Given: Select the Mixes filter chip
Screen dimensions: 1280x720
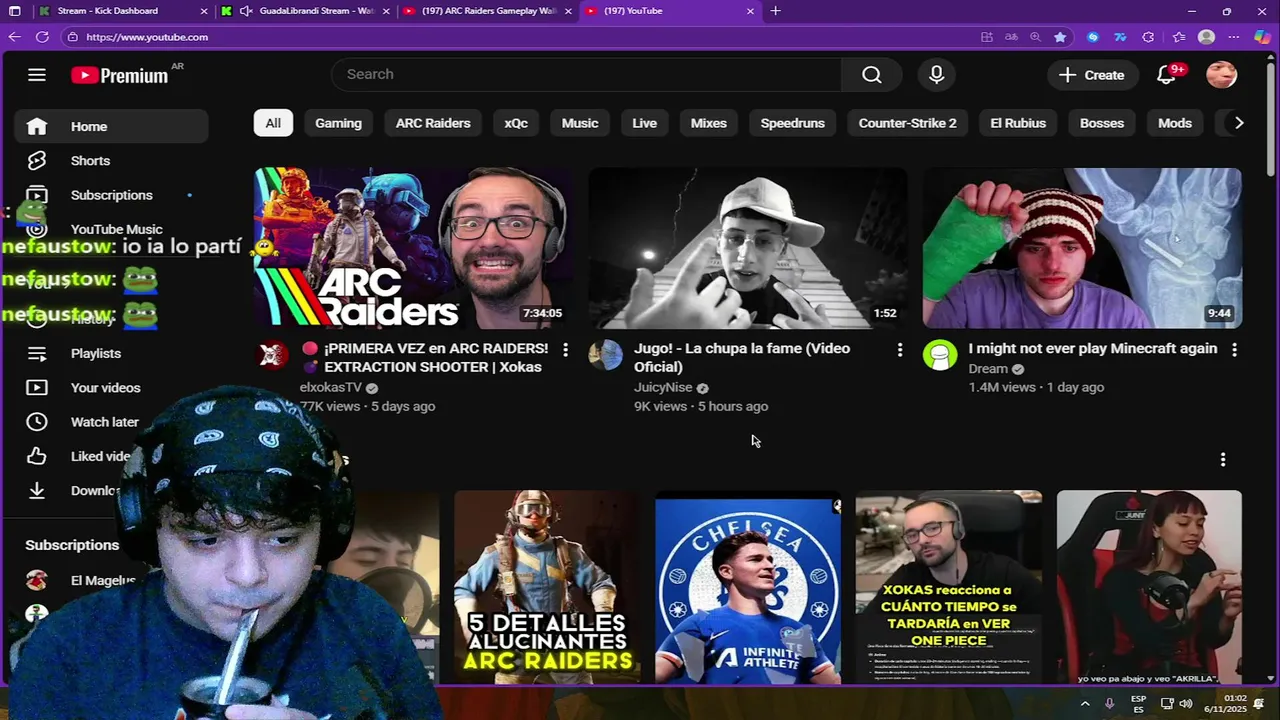Looking at the screenshot, I should click(x=709, y=123).
